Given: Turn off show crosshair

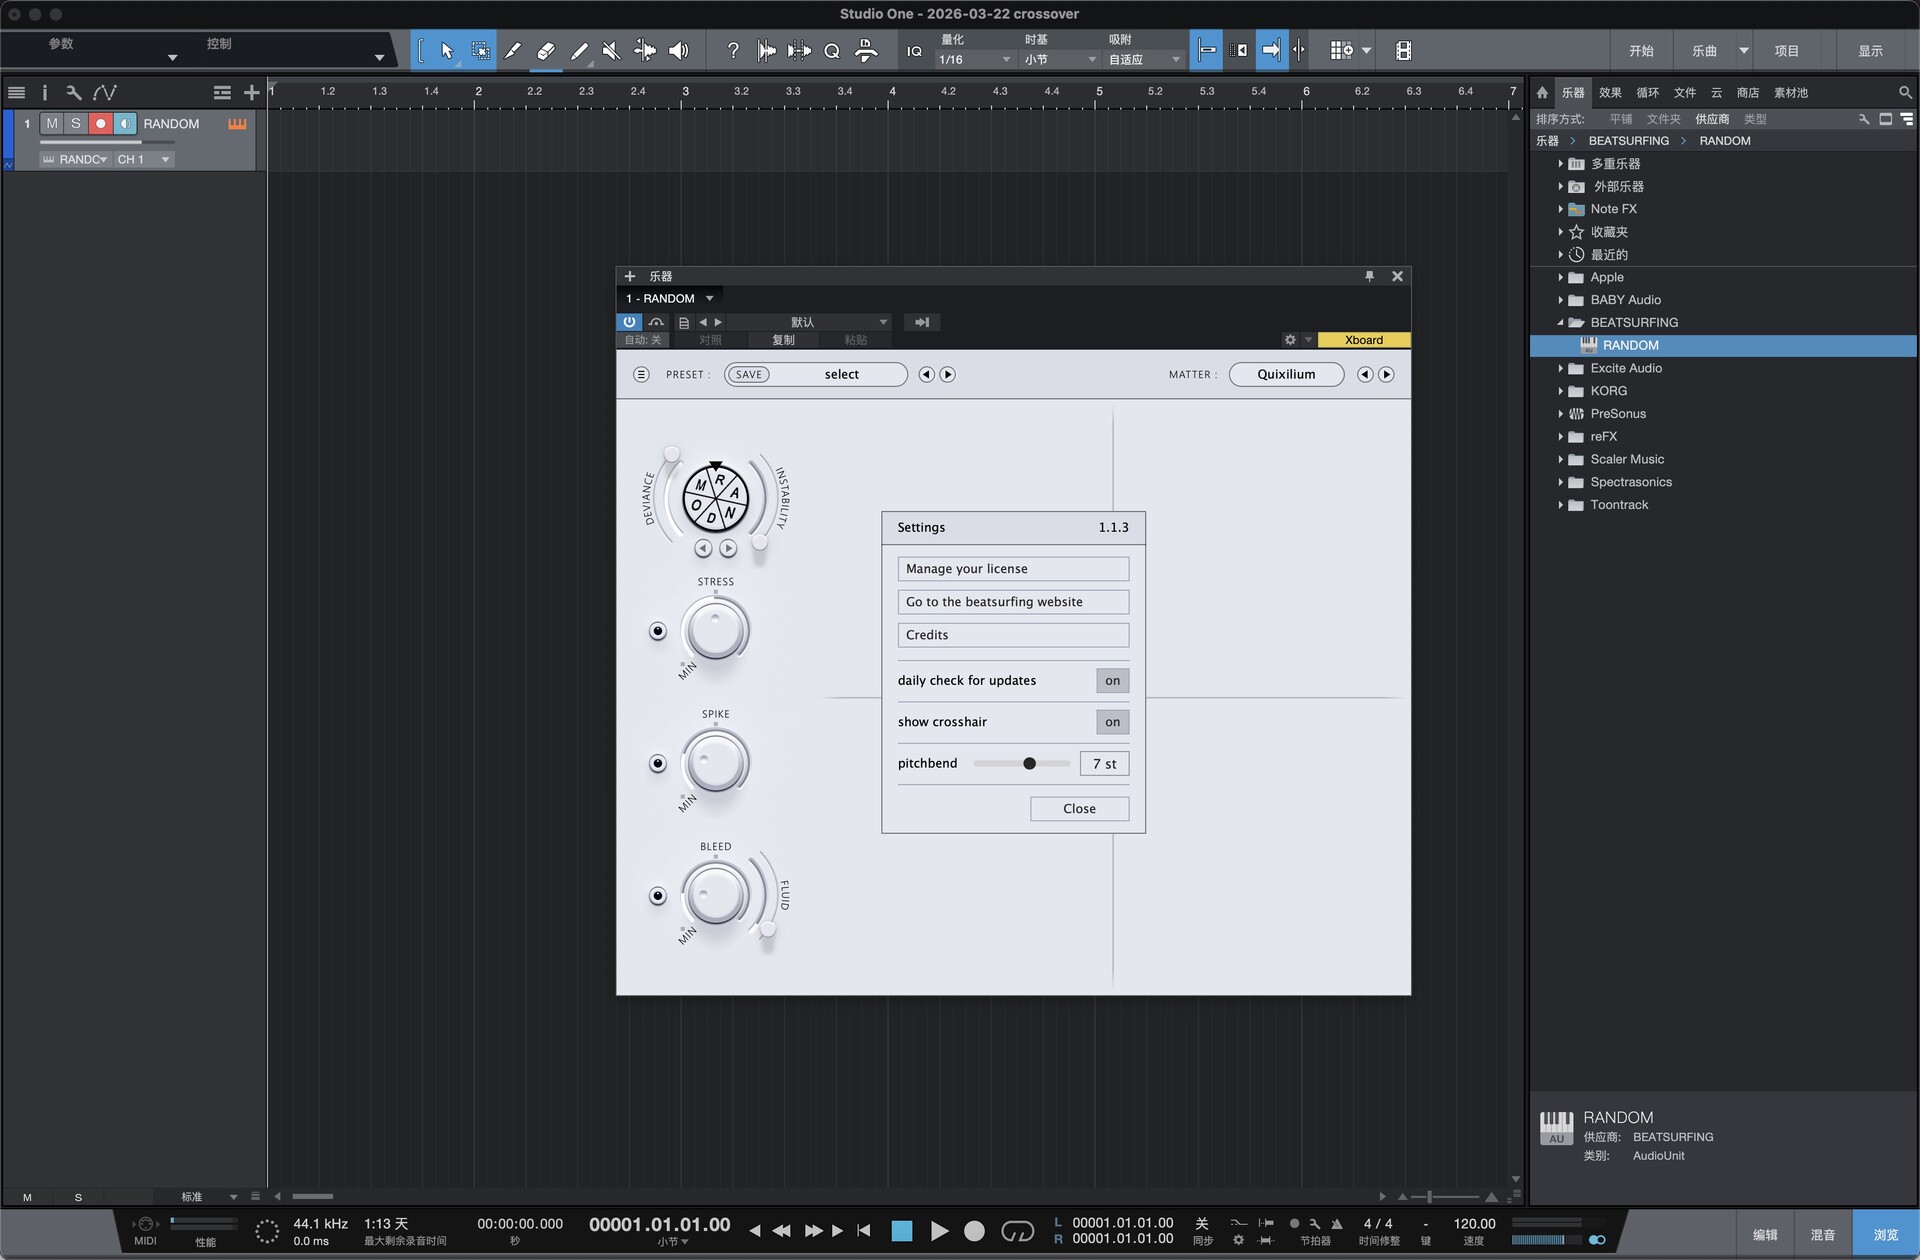Looking at the screenshot, I should [x=1112, y=721].
